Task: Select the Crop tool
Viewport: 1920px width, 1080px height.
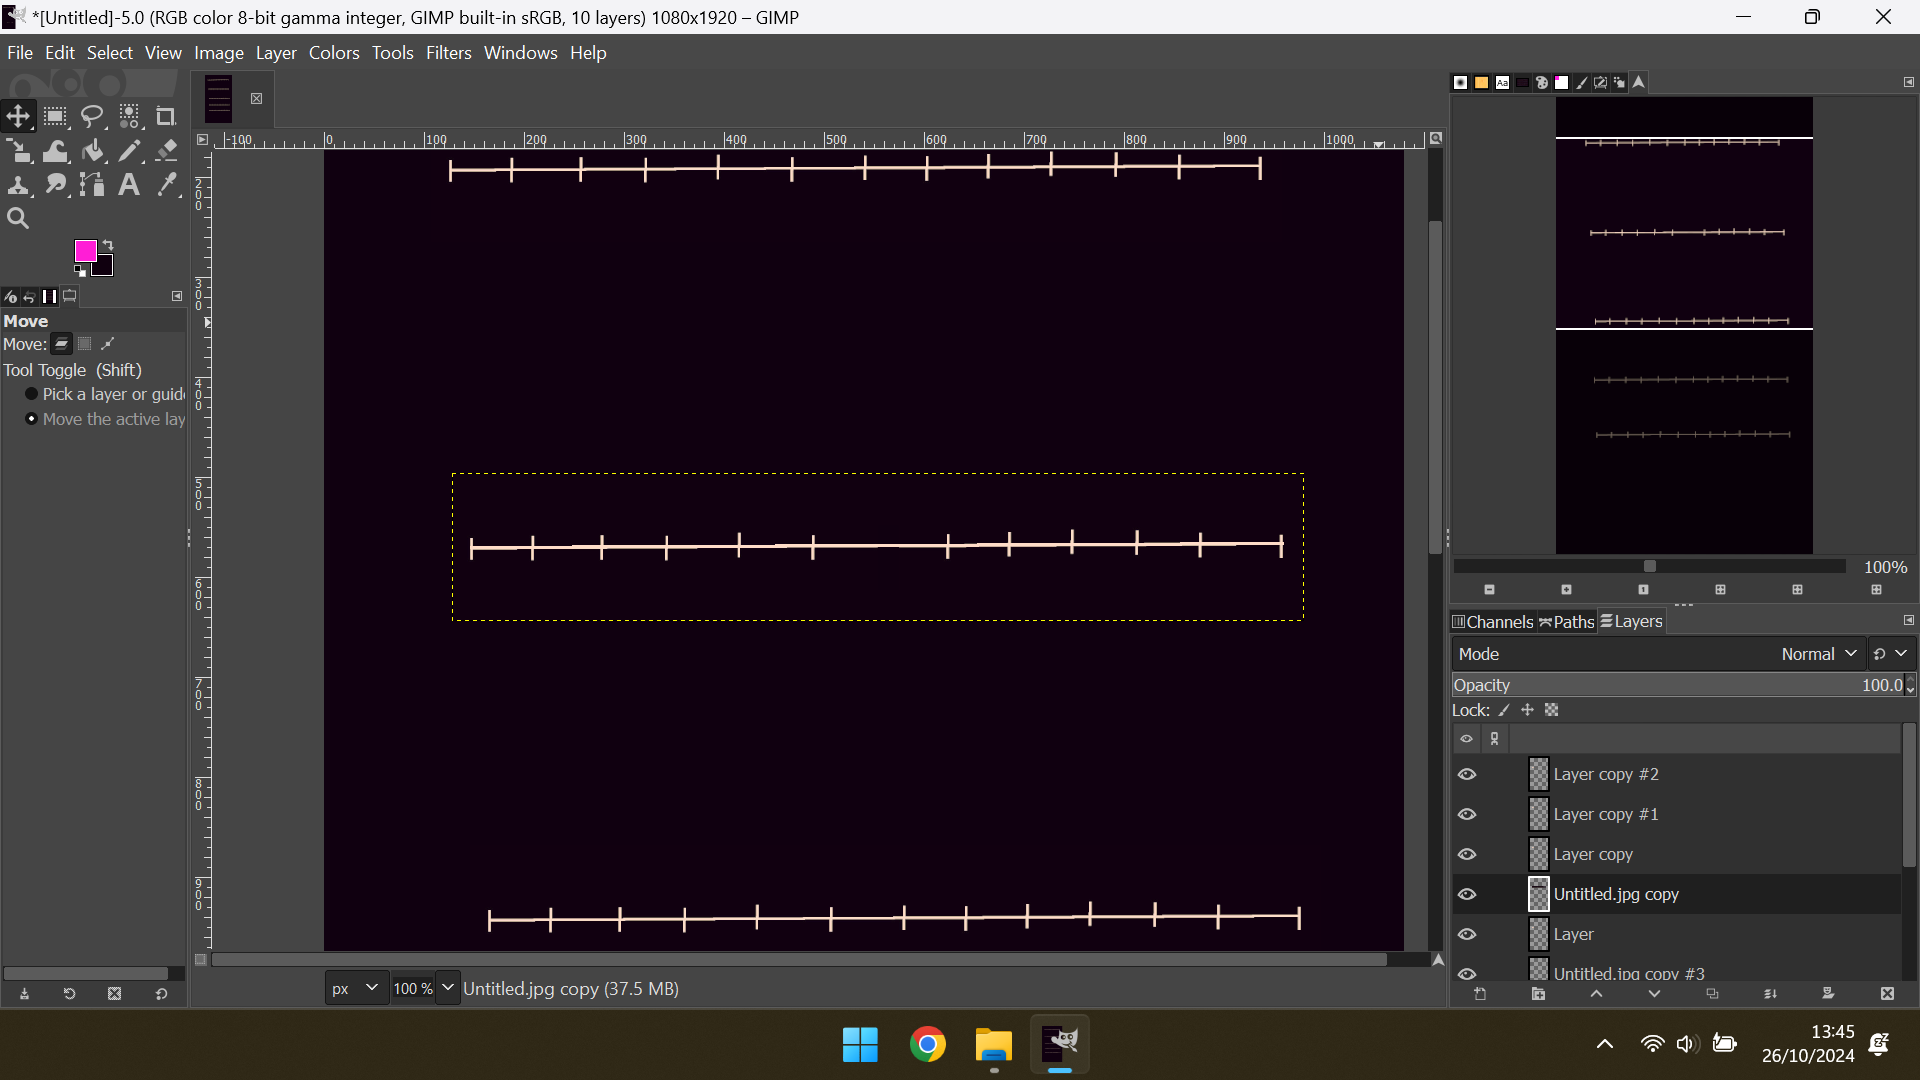Action: point(166,117)
